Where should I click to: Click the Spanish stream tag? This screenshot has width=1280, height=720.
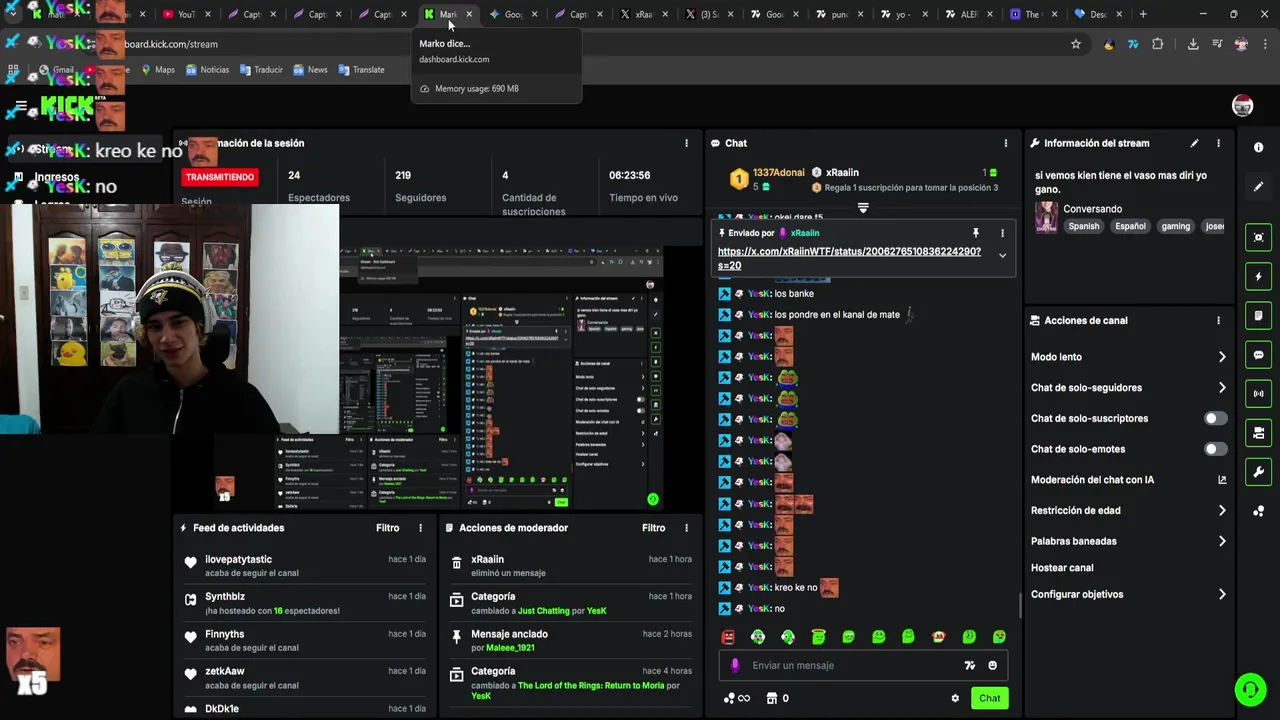tap(1083, 226)
